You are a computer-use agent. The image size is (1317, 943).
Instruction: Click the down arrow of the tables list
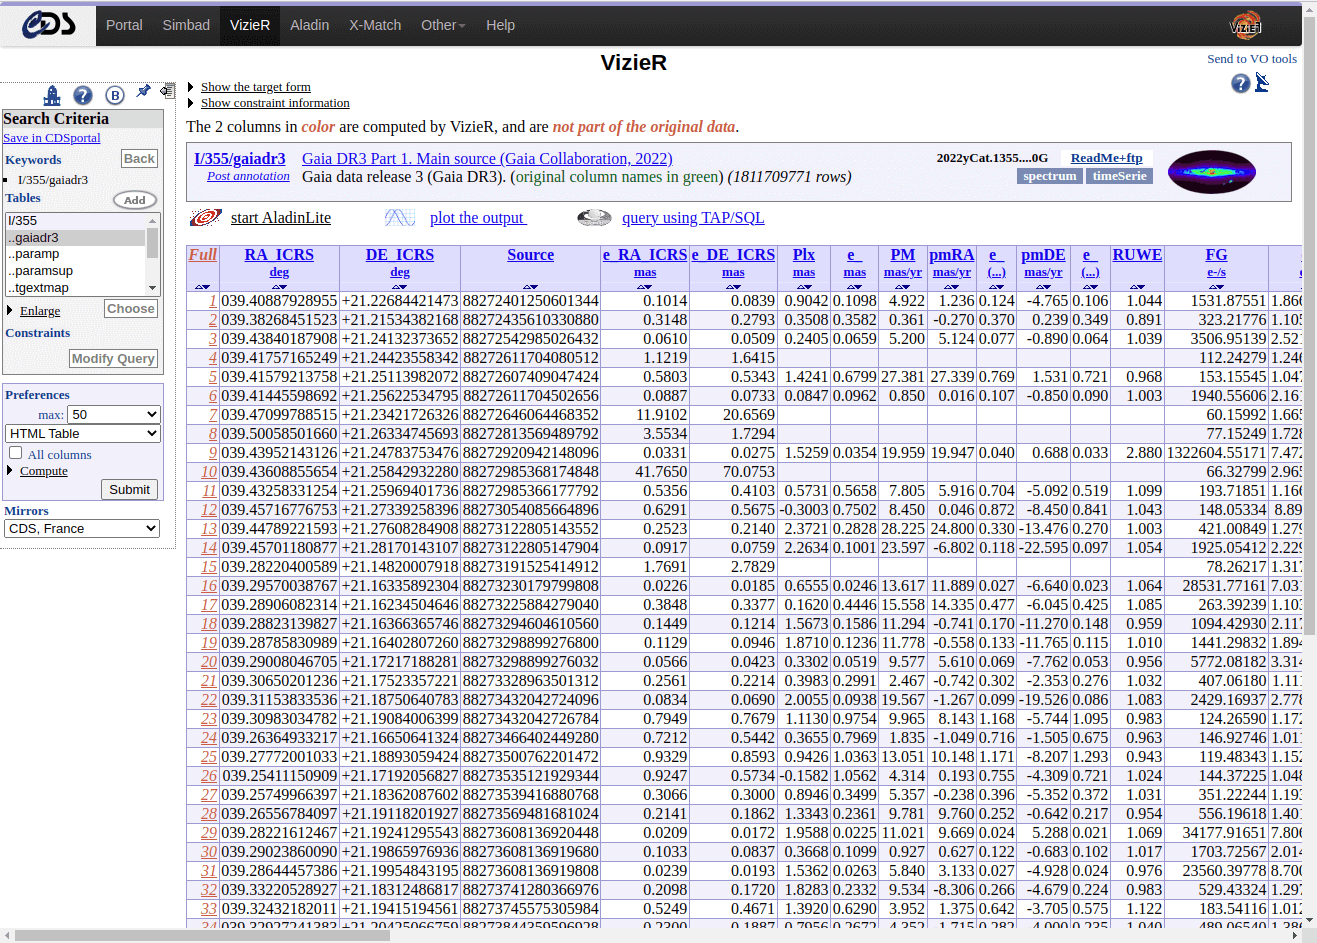153,288
